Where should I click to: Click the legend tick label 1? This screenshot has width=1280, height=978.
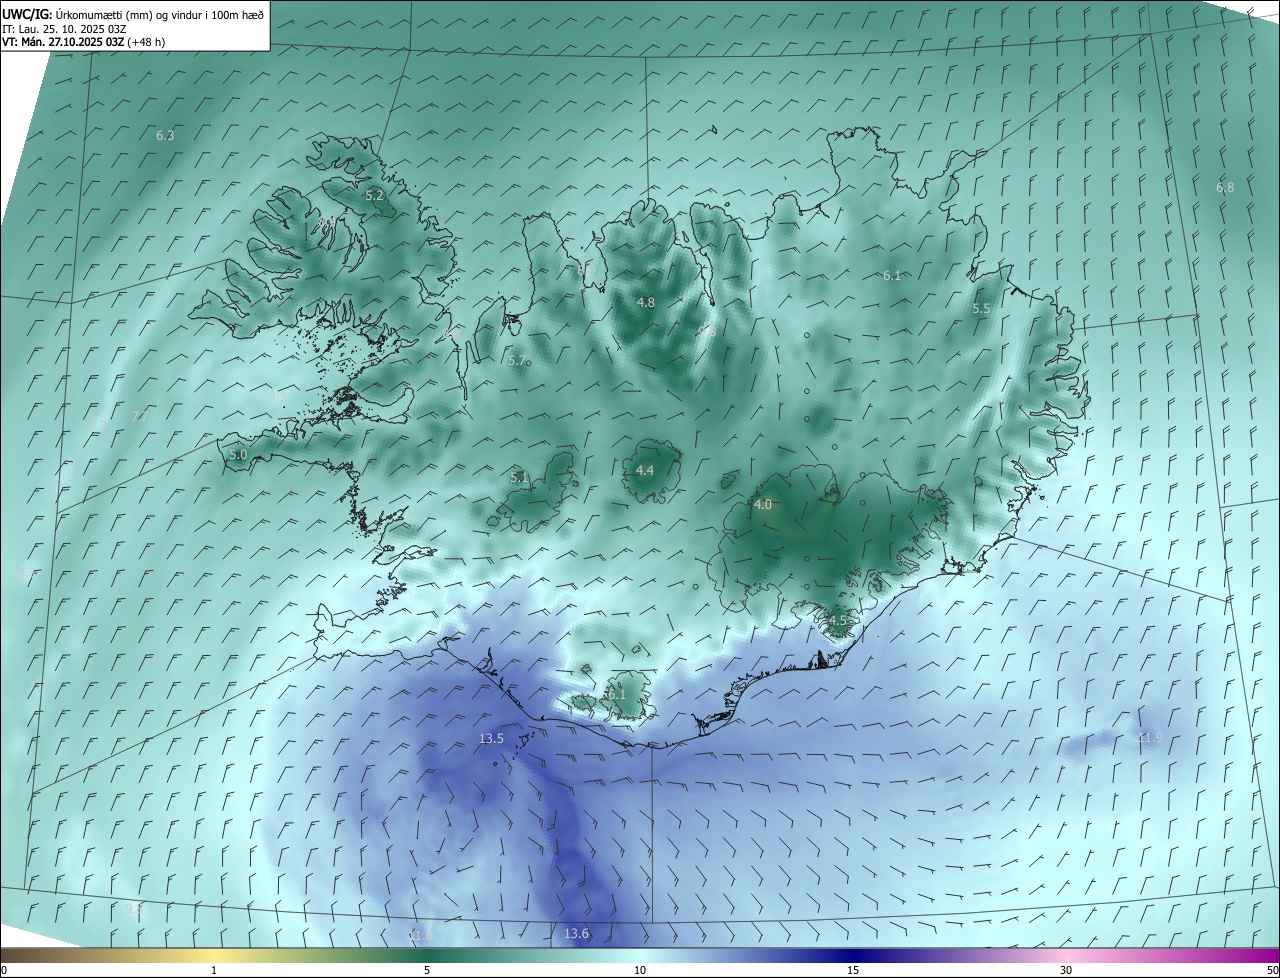(x=215, y=970)
